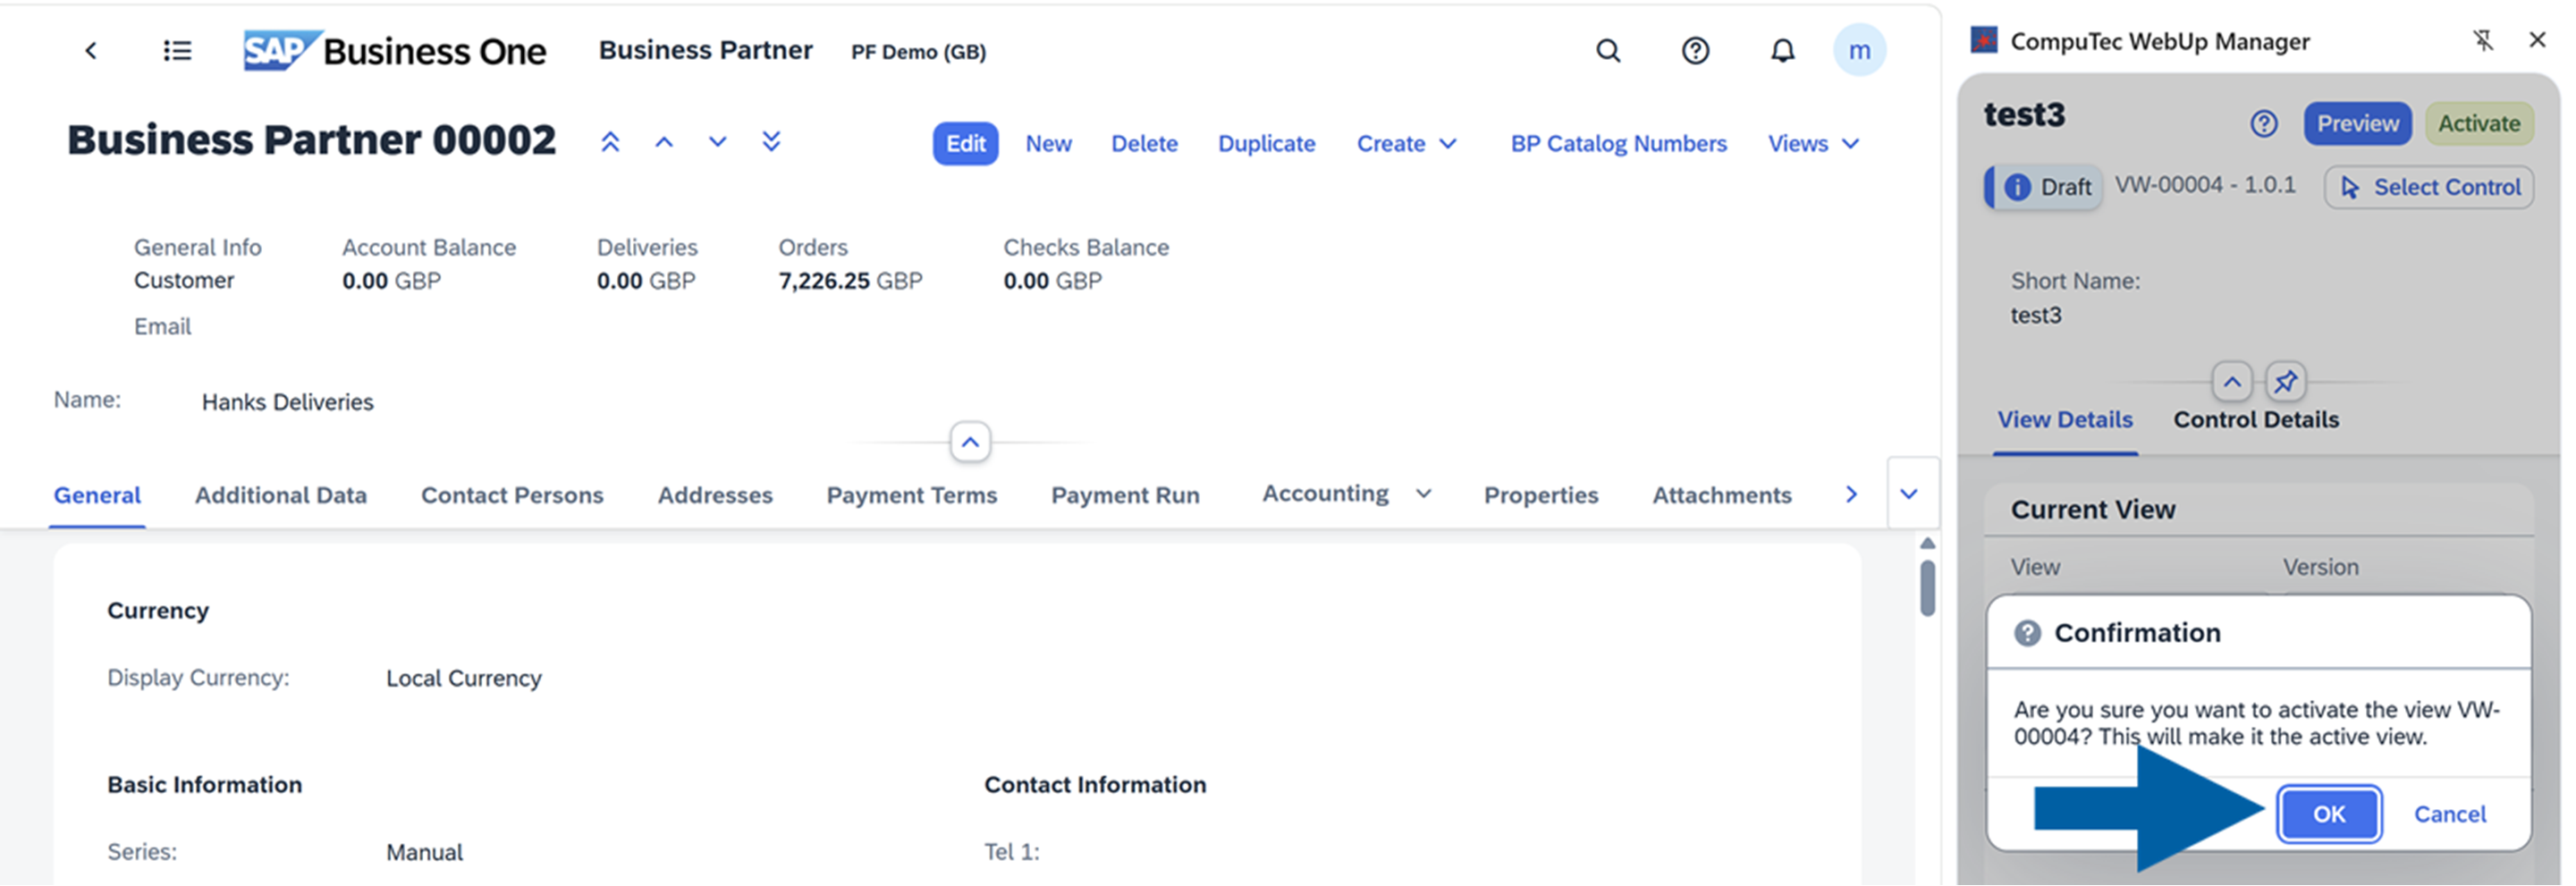Viewport: 2576px width, 886px height.
Task: Click the help icon next to Preview
Action: tap(2264, 124)
